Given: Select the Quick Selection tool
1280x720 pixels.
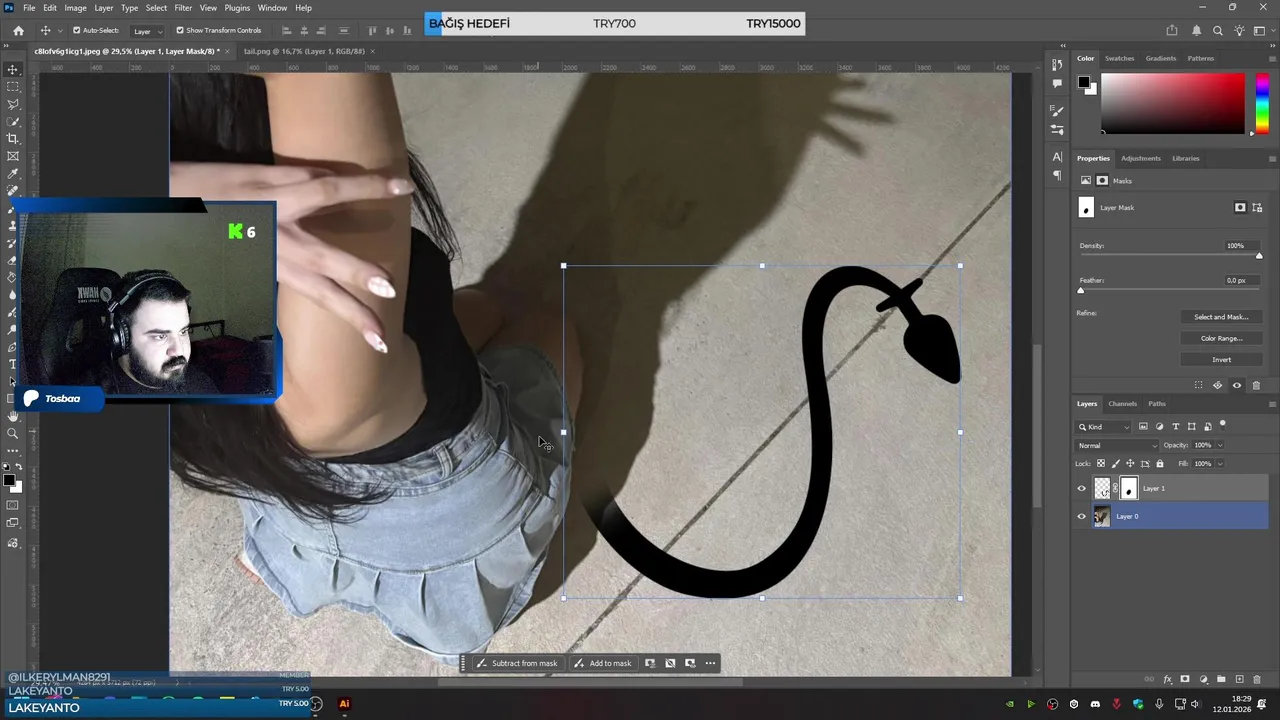Looking at the screenshot, I should pos(13,121).
